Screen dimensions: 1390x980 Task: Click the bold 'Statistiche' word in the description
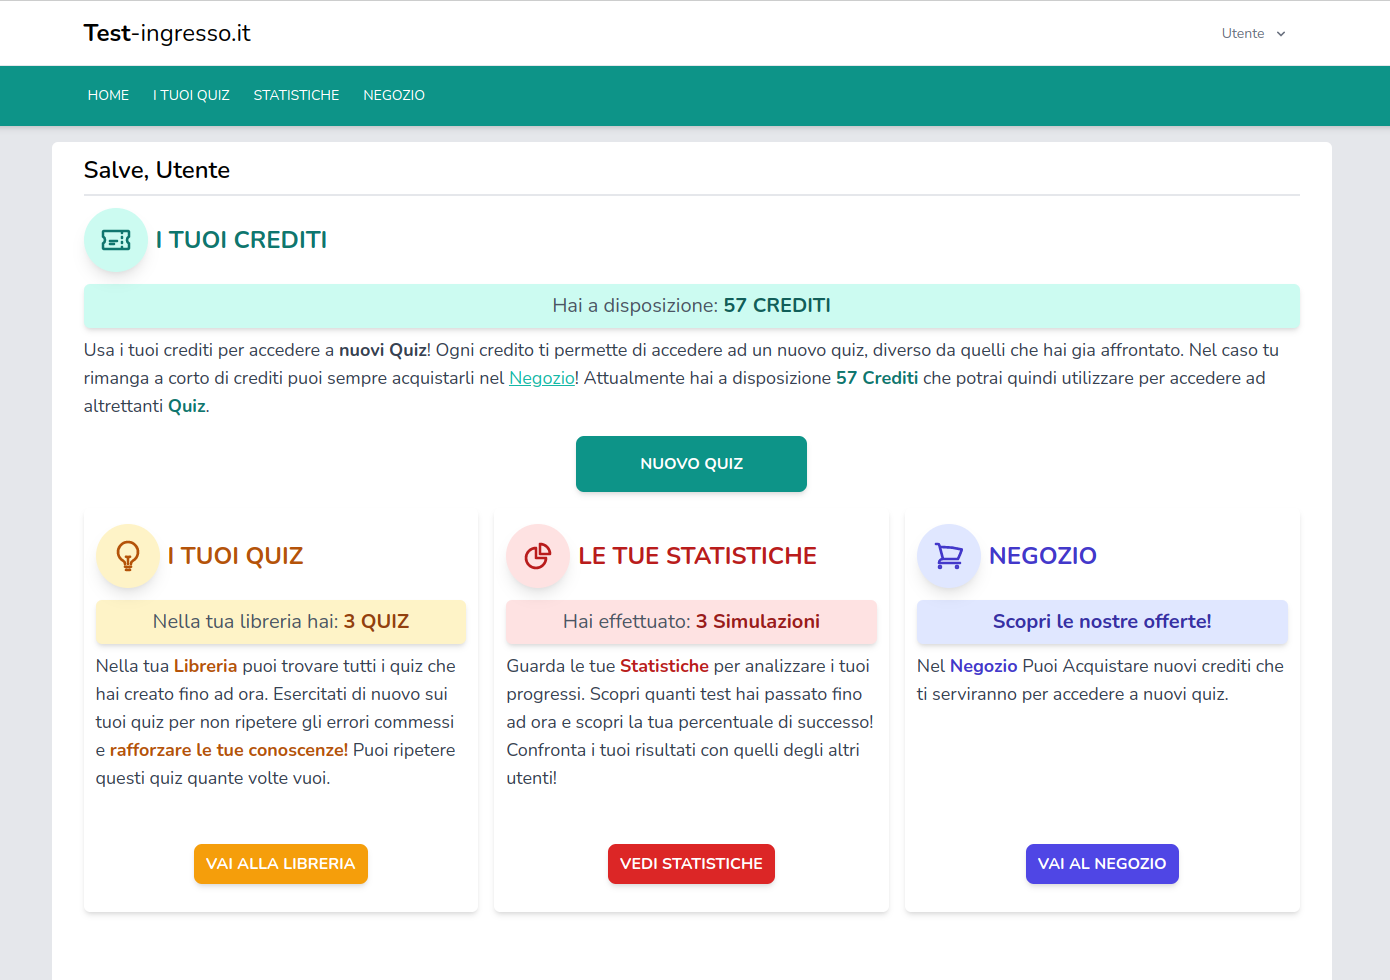click(664, 666)
